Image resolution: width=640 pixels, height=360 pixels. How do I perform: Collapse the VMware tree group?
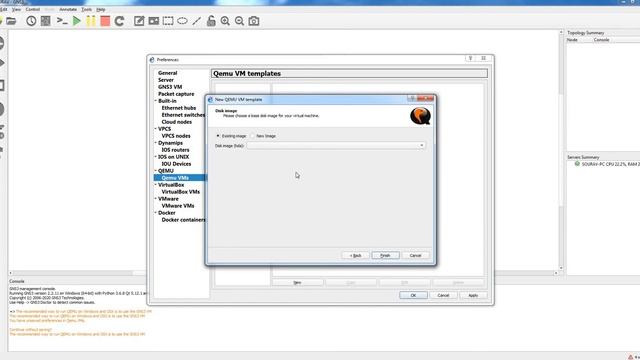[156, 199]
